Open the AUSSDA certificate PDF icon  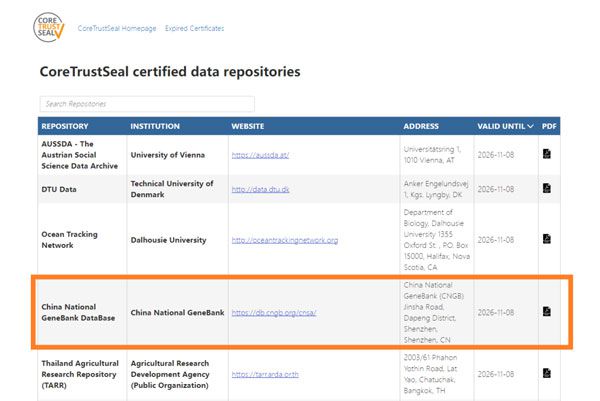pos(547,154)
